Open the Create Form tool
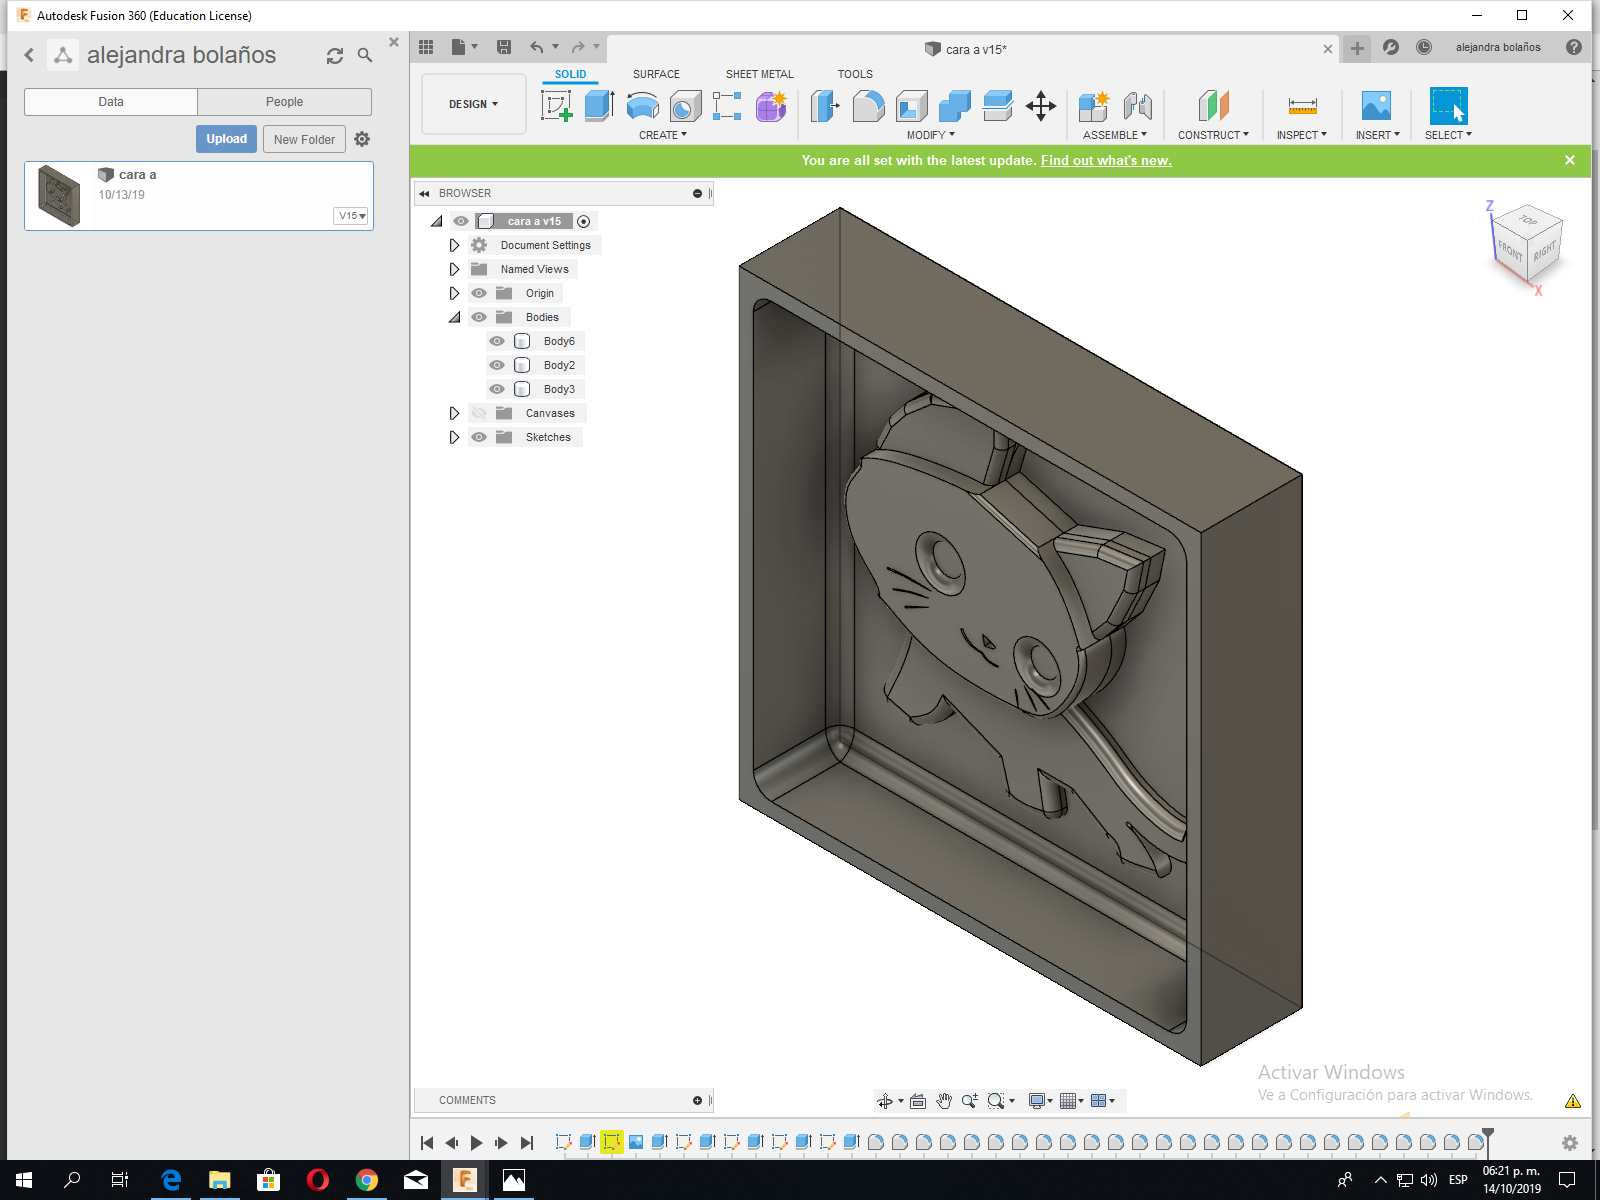1600x1200 pixels. 770,105
